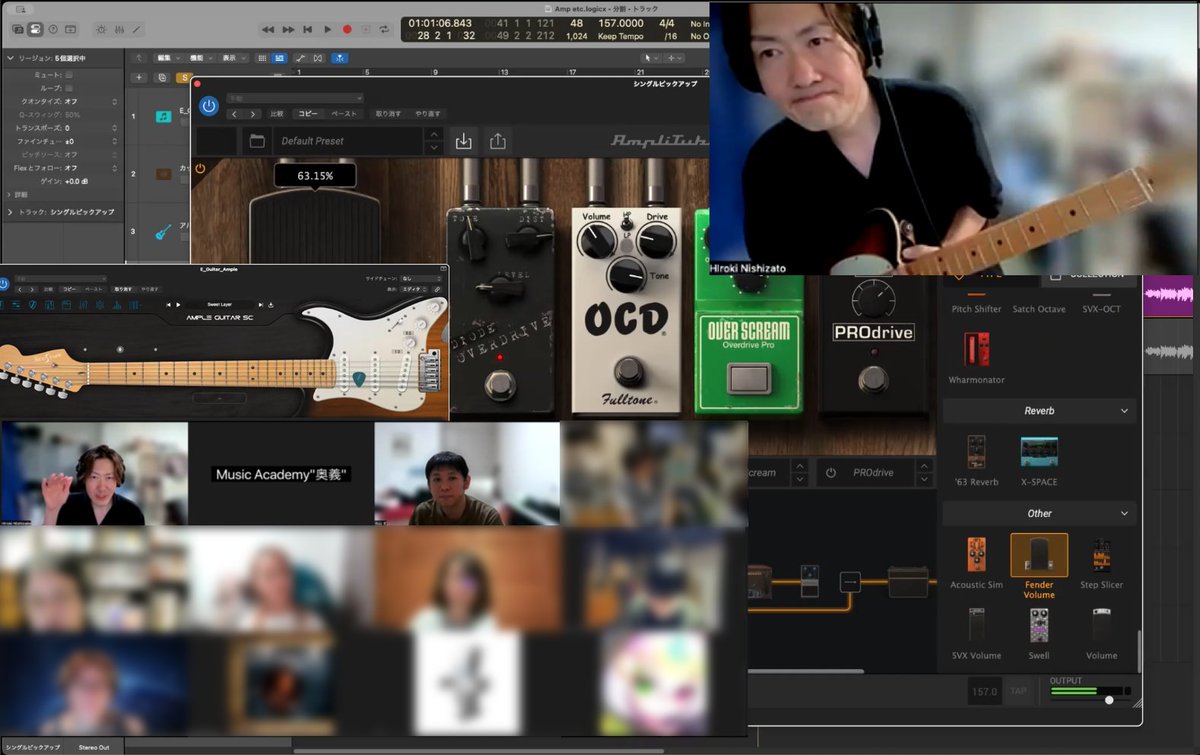Open the editors pencil icon
The height and width of the screenshot is (755, 1200).
(137, 29)
